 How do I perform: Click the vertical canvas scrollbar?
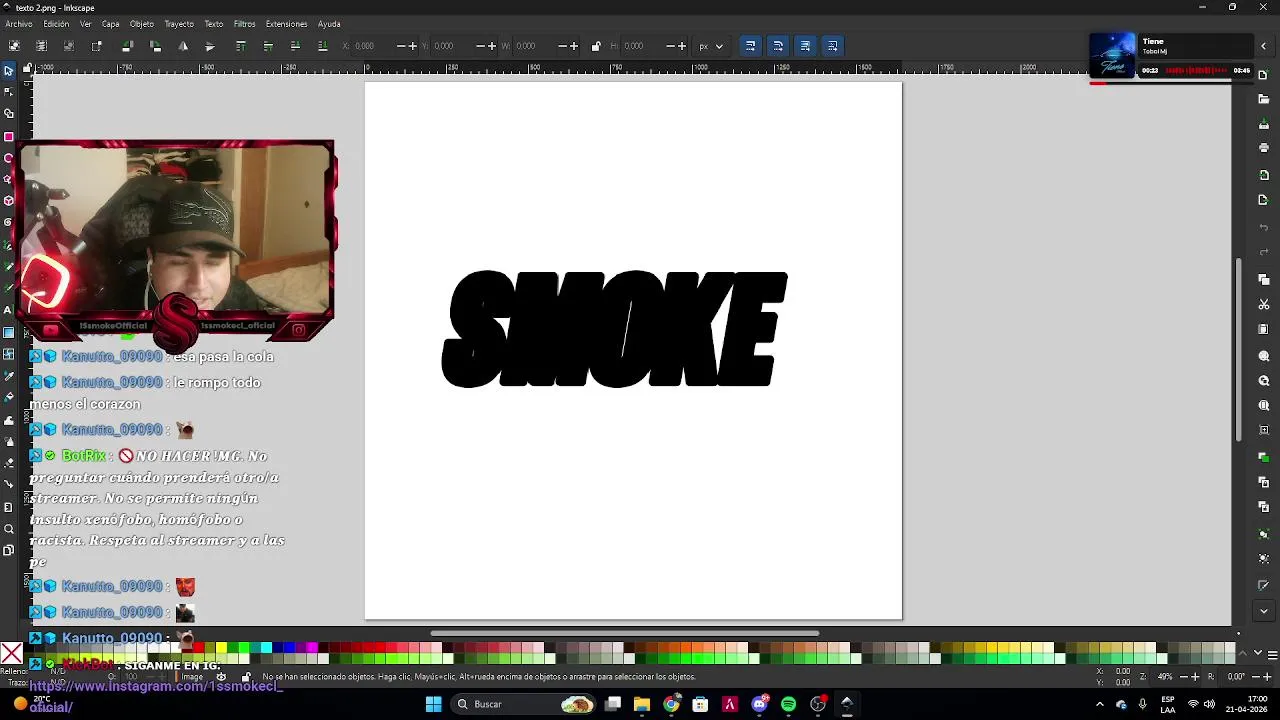1239,349
